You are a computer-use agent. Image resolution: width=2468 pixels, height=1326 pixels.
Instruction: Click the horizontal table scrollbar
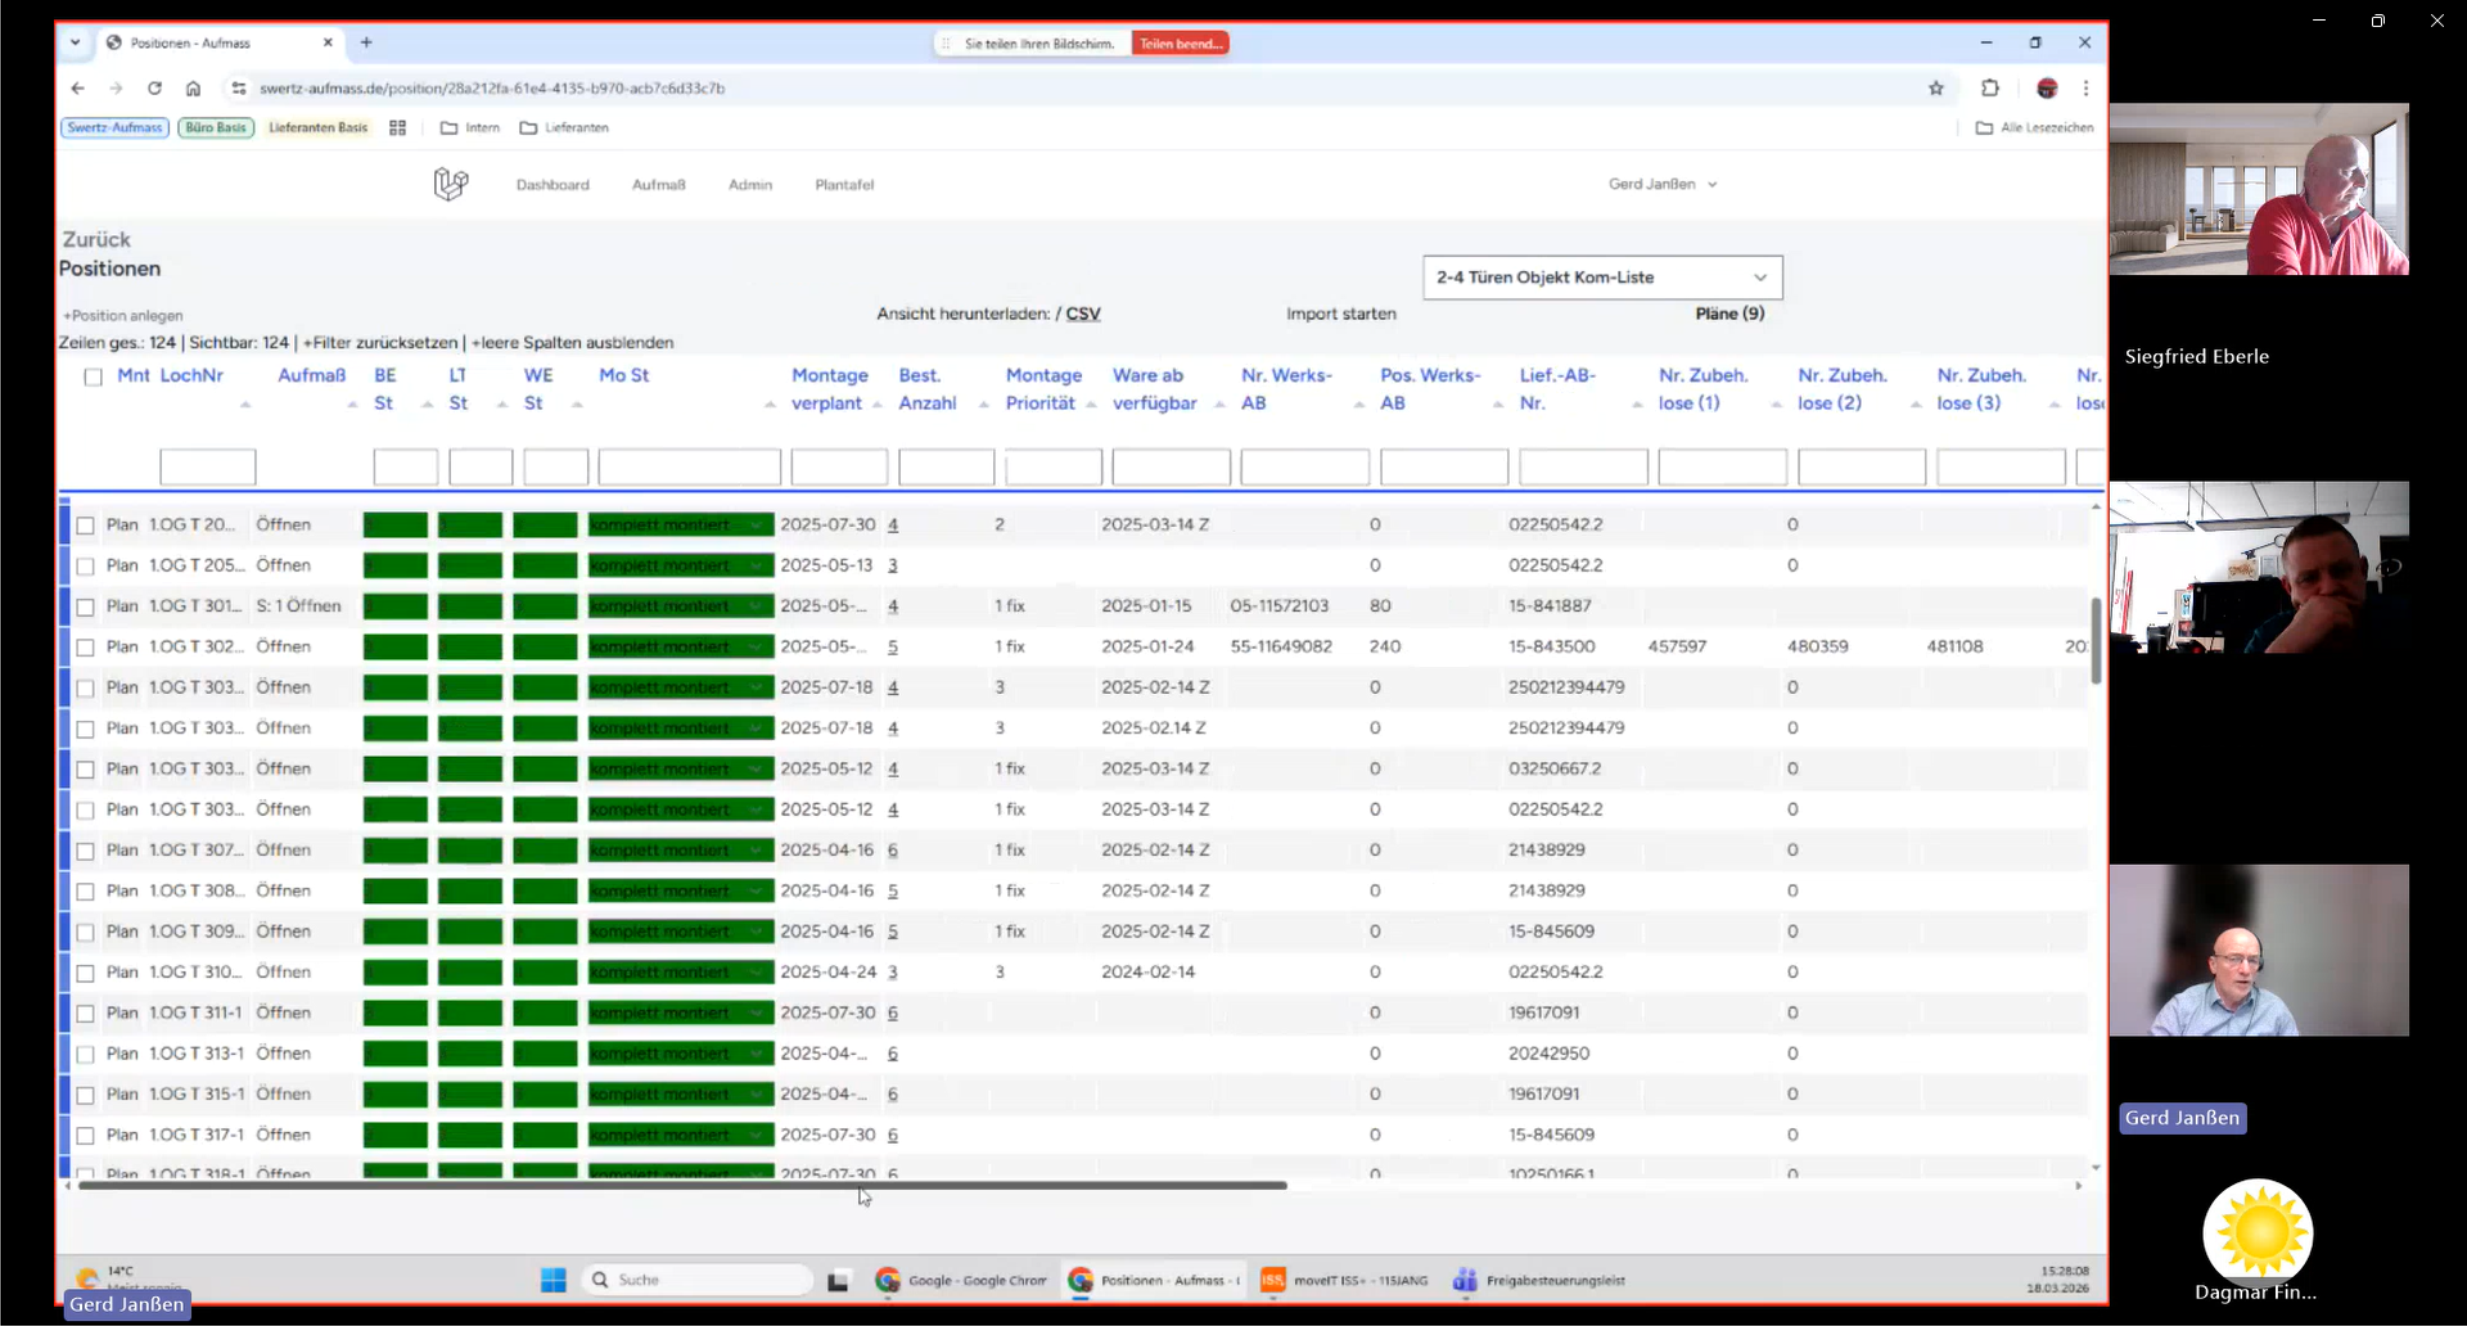point(682,1186)
